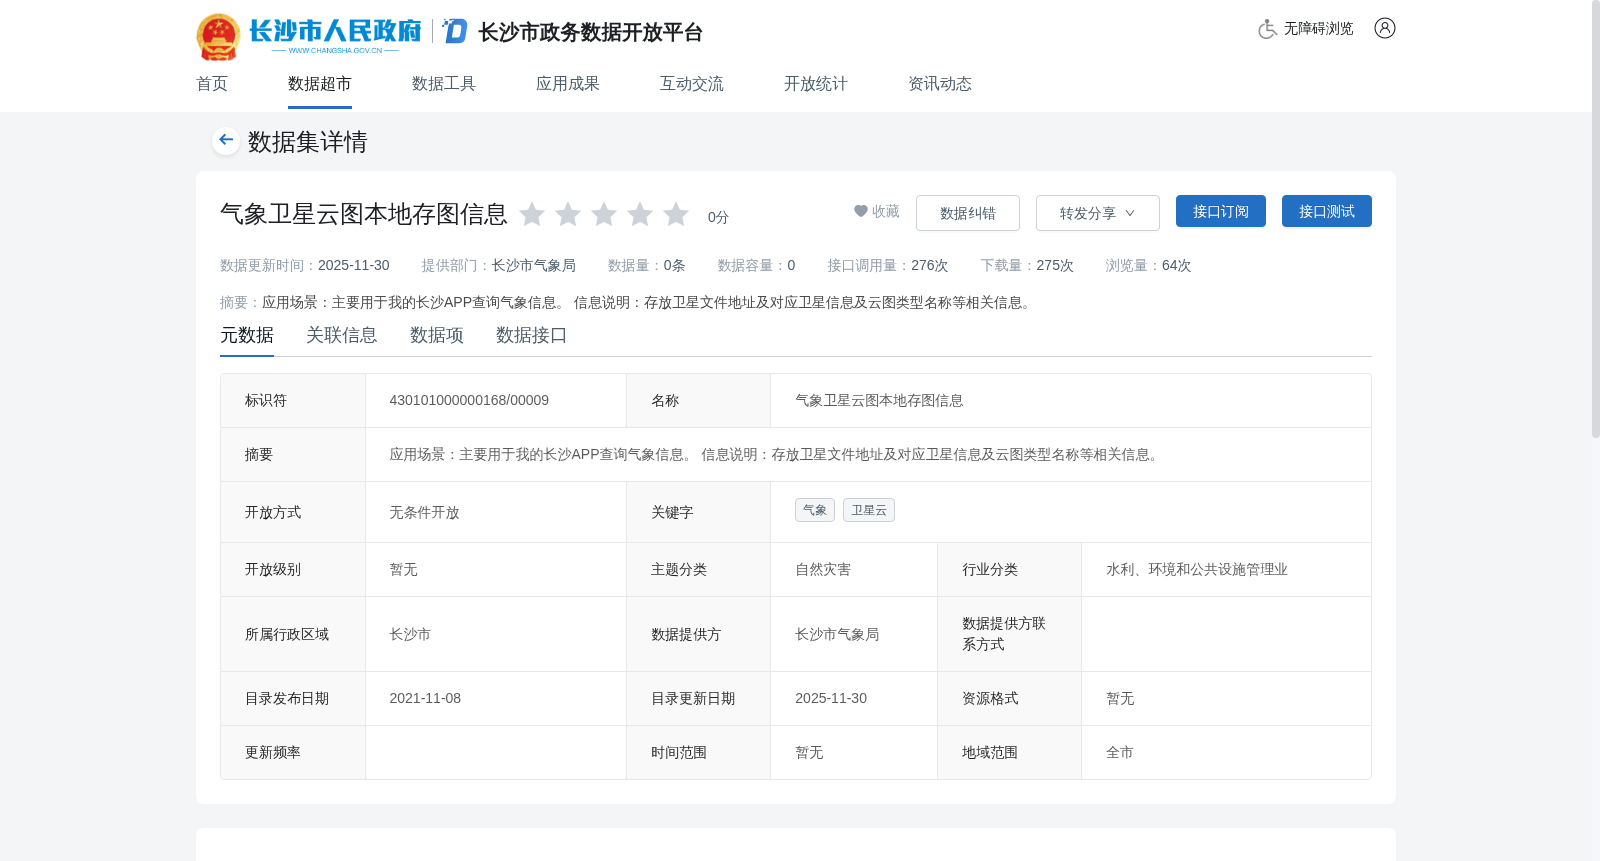
Task: Open the 应用成果 navigation item
Action: tap(568, 84)
